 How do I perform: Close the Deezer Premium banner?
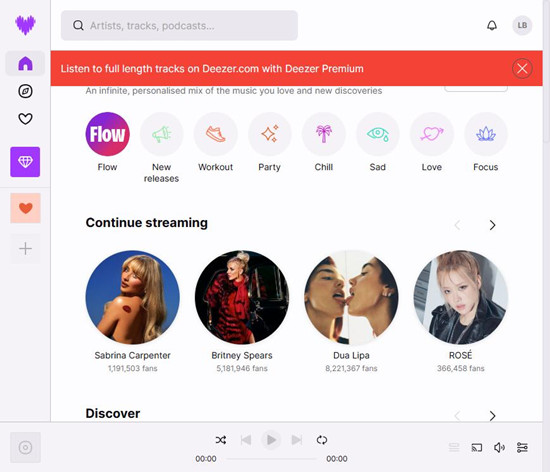point(522,68)
